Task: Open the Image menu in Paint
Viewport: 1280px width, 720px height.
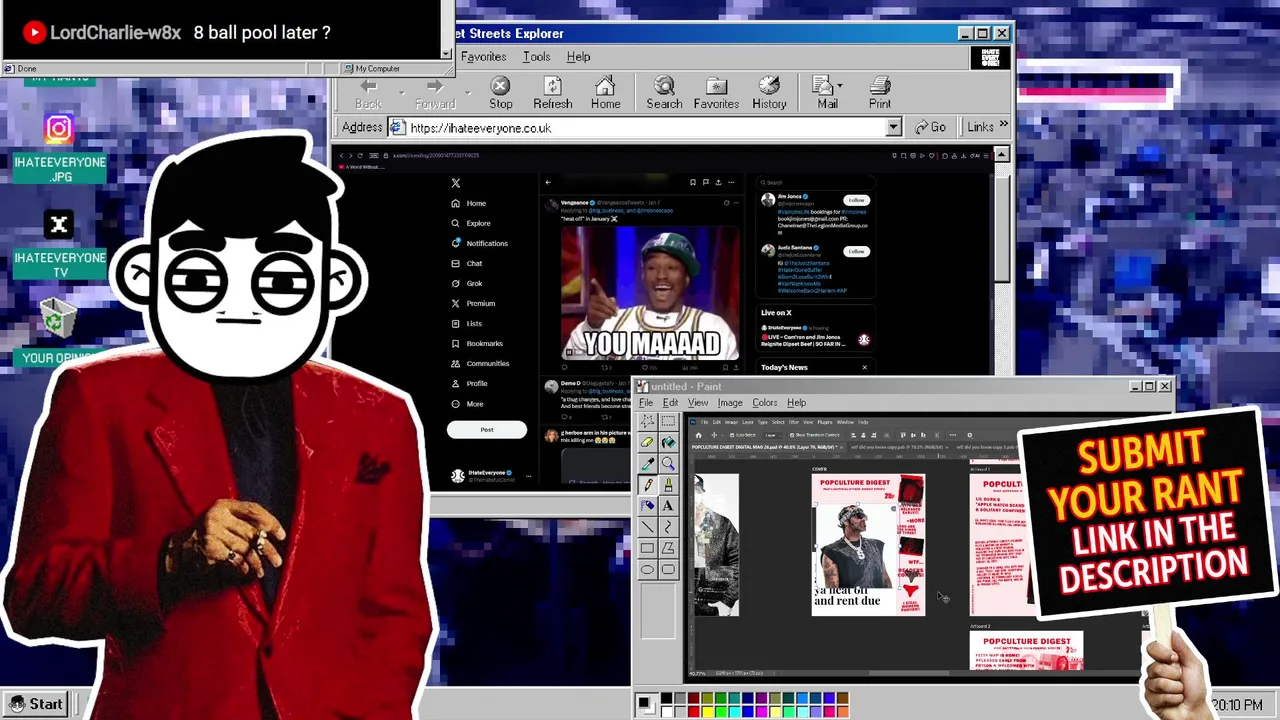Action: [x=730, y=403]
